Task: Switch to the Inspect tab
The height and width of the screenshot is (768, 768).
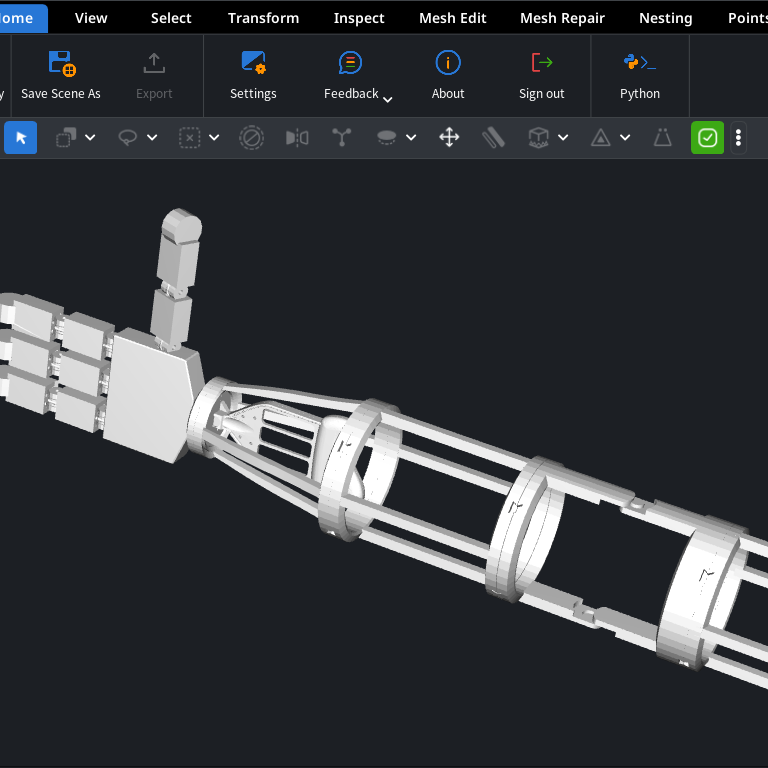Action: point(359,18)
